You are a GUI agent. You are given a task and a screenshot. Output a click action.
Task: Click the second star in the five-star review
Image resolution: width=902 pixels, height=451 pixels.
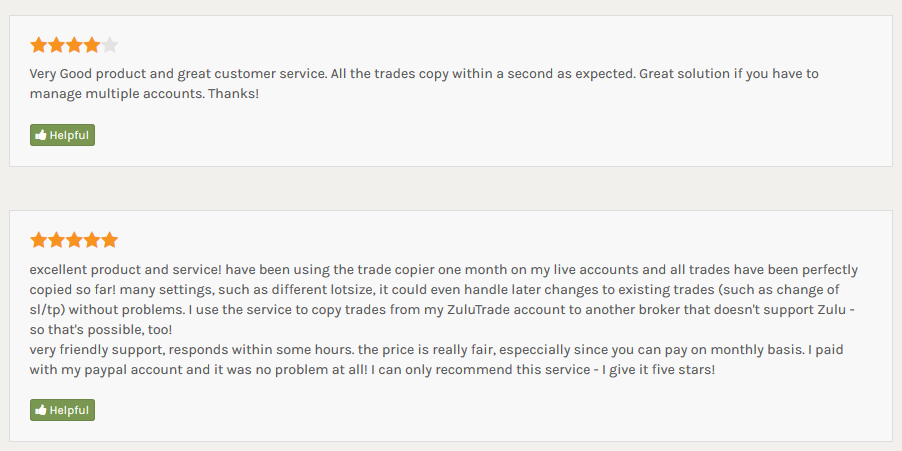pos(56,240)
